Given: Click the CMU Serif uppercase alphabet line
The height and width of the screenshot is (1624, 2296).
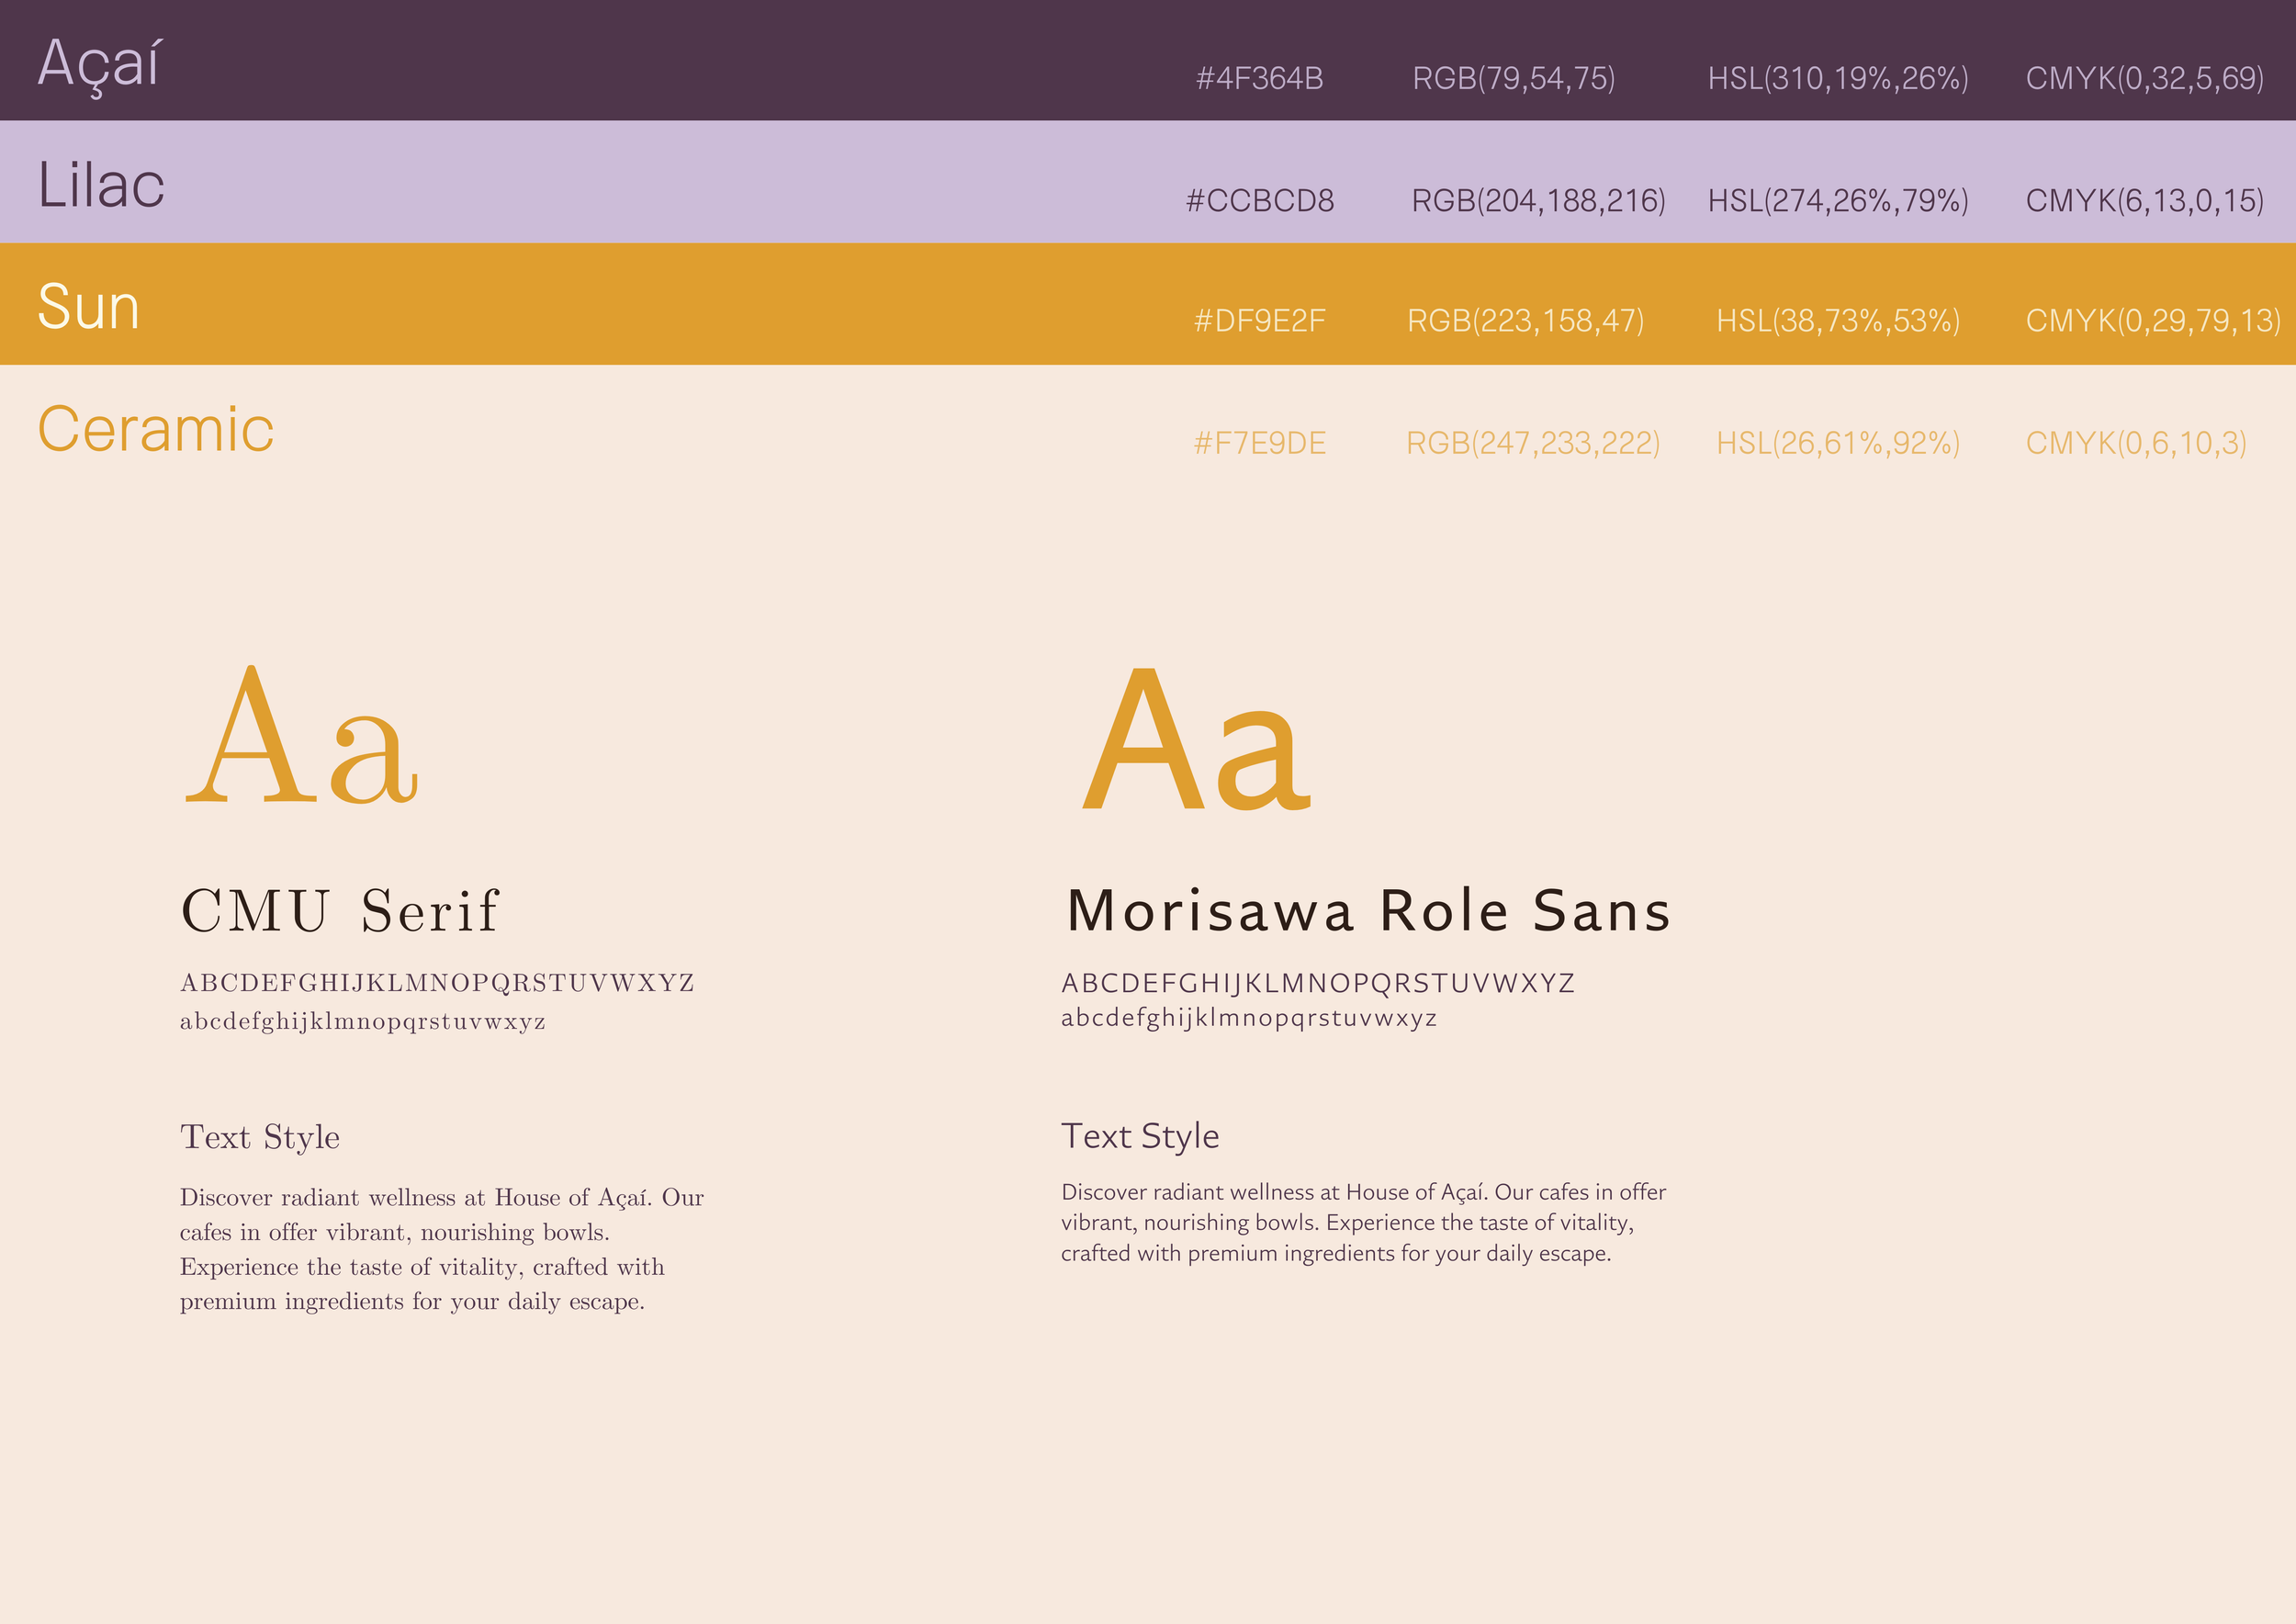Looking at the screenshot, I should [437, 983].
